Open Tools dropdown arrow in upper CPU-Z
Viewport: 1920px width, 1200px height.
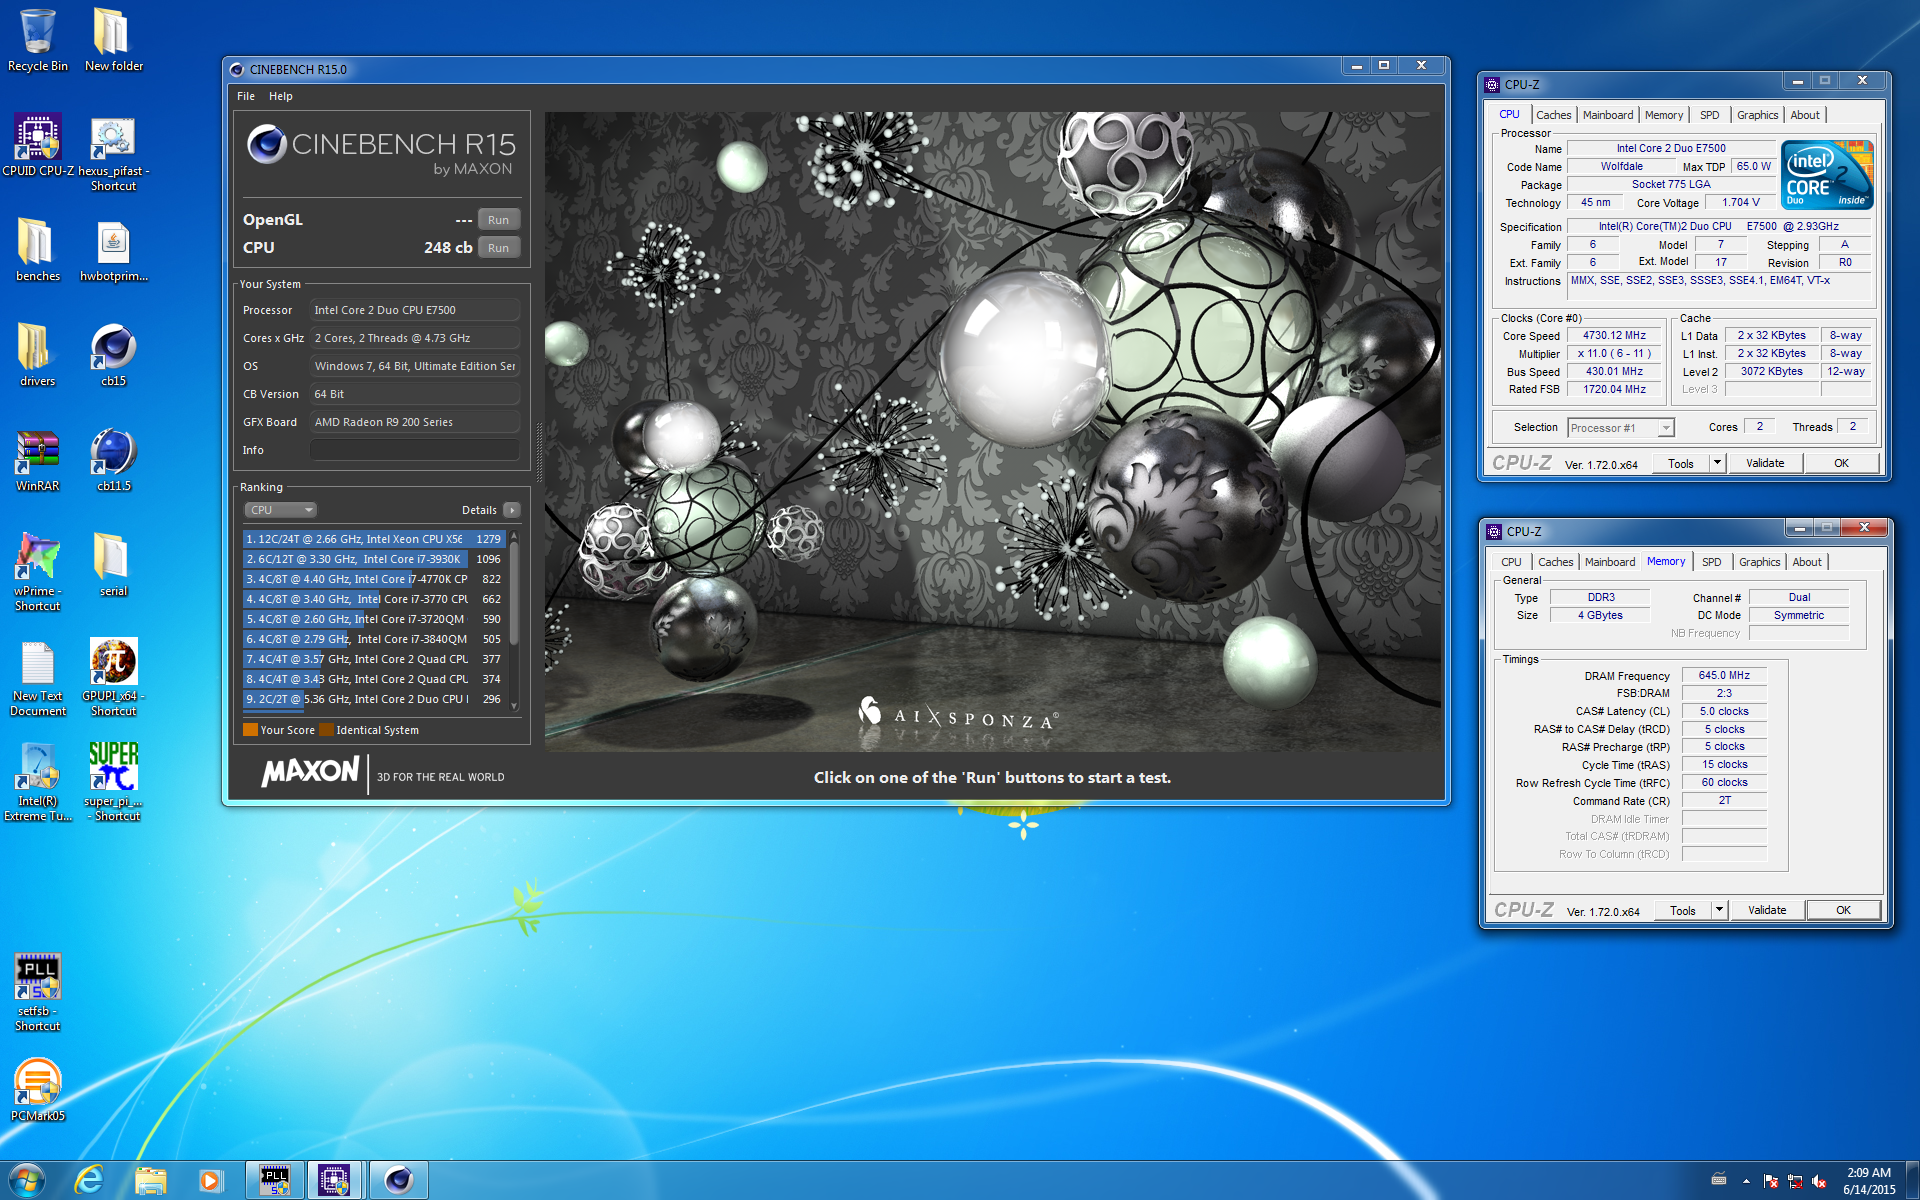point(1718,463)
